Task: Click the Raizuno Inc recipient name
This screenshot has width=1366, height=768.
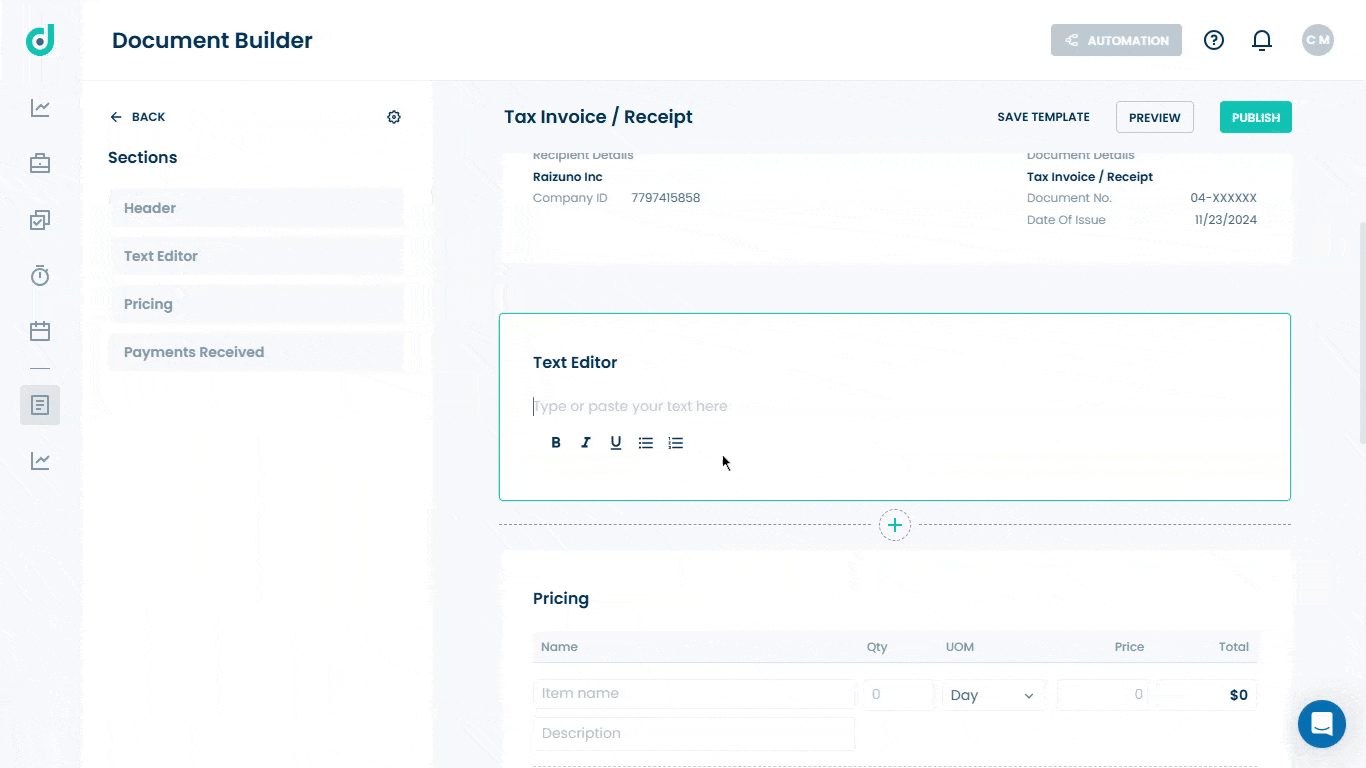Action: tap(568, 177)
